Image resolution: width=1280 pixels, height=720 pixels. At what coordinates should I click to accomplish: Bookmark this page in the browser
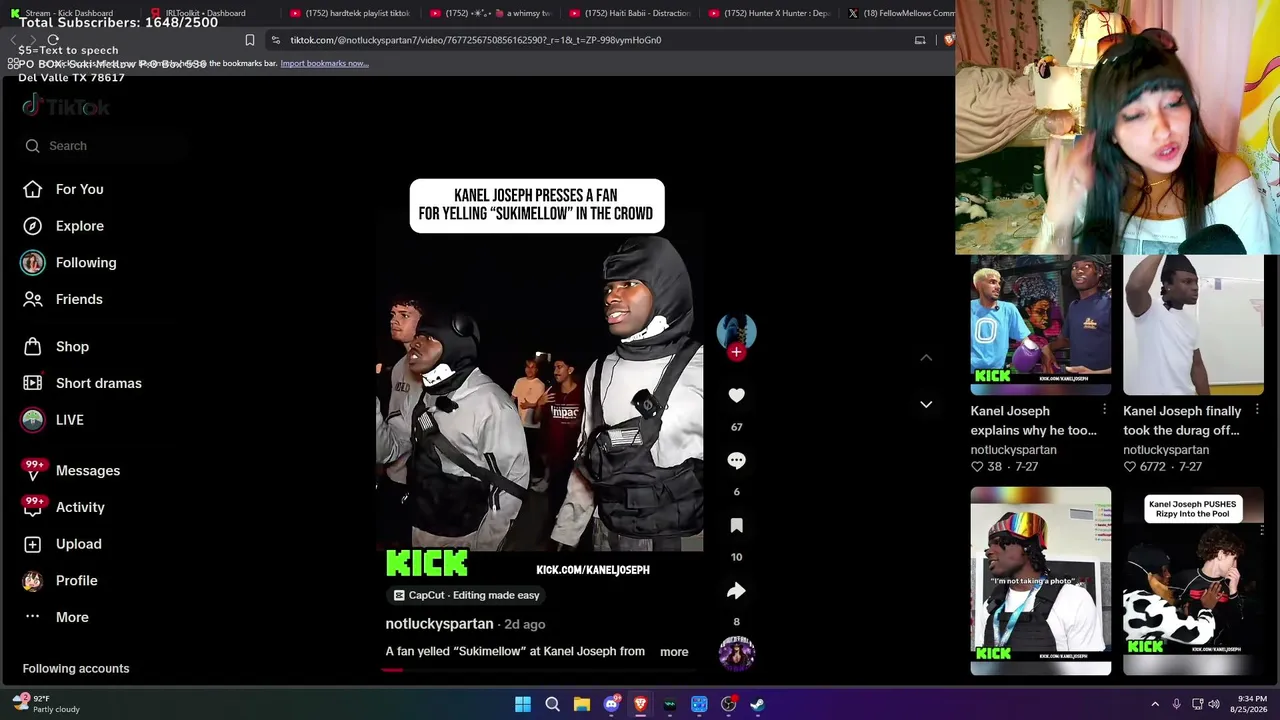tap(250, 40)
